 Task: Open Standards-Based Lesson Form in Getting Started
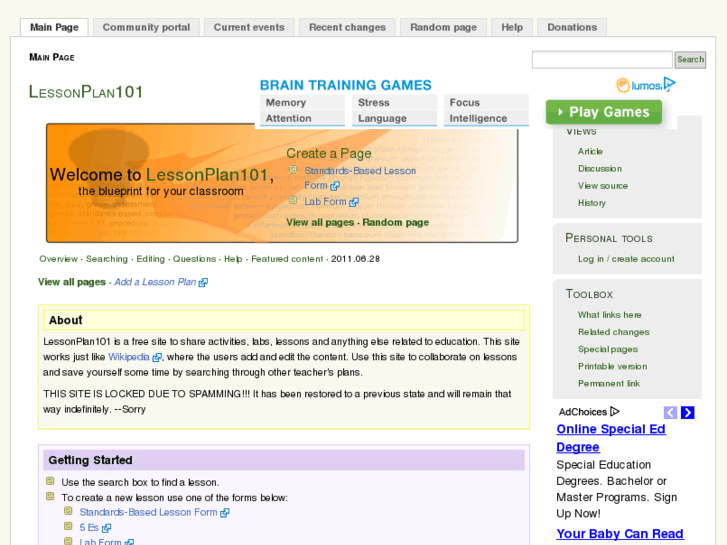(x=148, y=512)
